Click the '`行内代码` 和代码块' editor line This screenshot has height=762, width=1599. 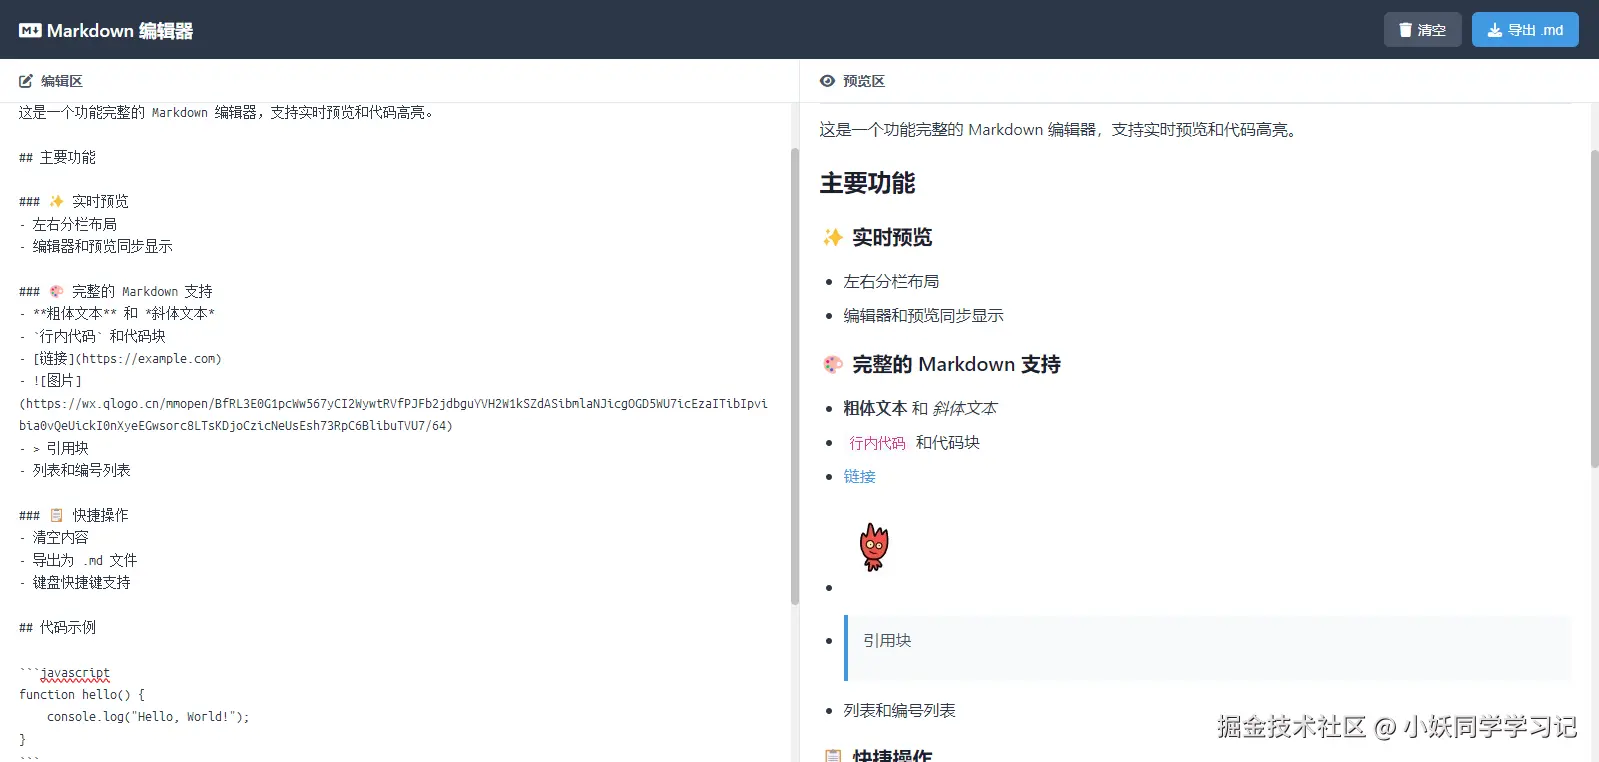[92, 336]
